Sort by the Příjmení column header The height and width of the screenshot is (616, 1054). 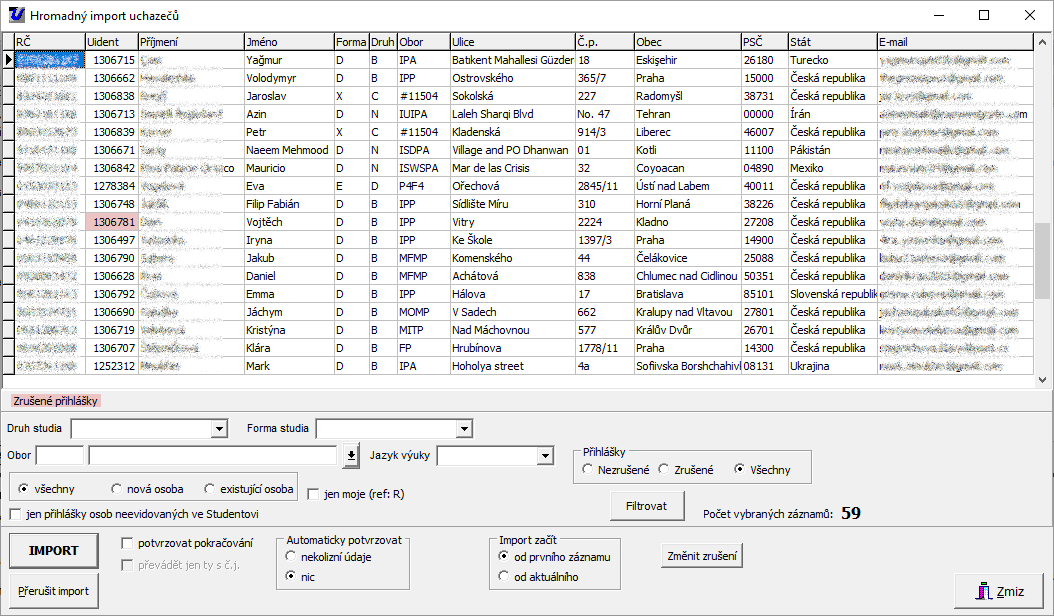coord(190,42)
